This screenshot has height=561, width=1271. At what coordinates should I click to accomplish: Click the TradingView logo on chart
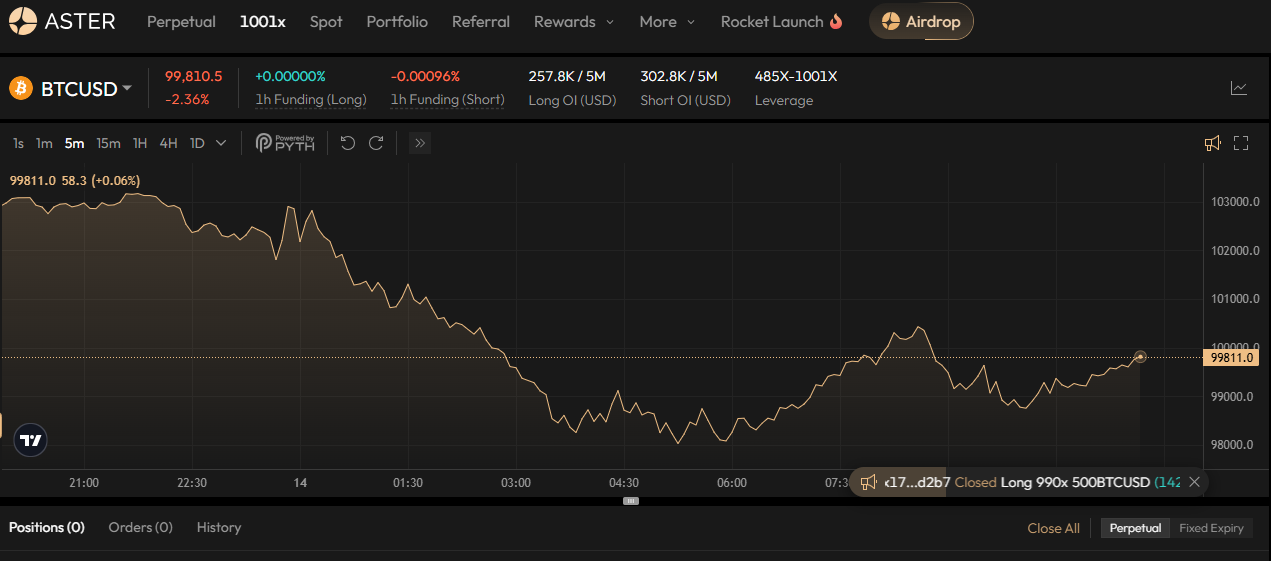click(x=30, y=440)
